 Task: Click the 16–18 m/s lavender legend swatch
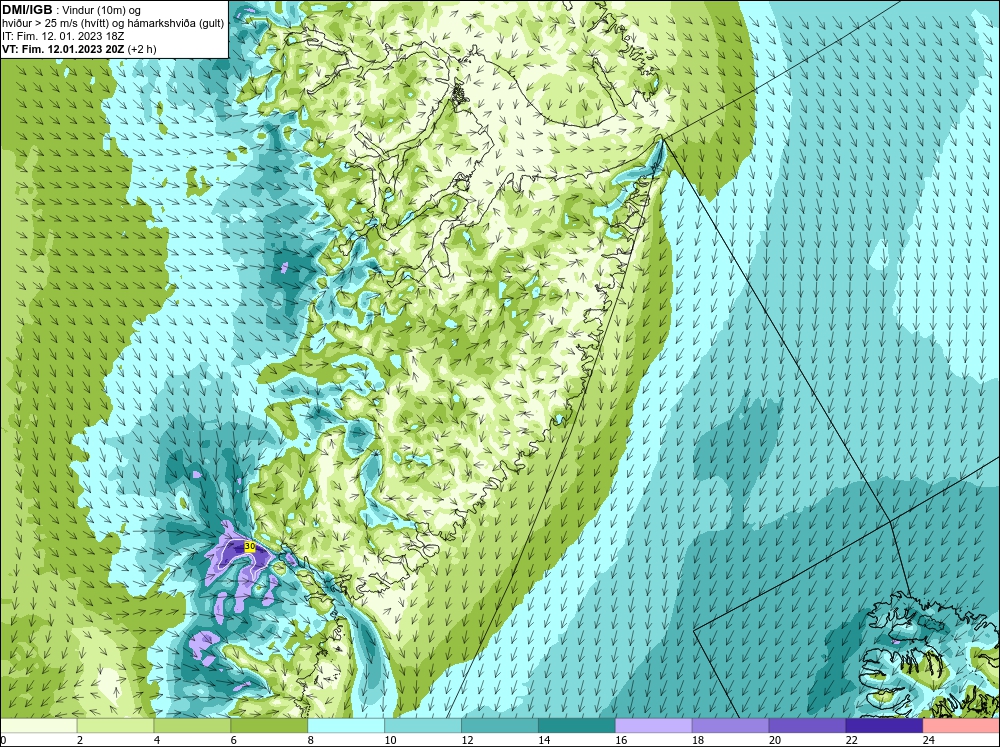(654, 726)
